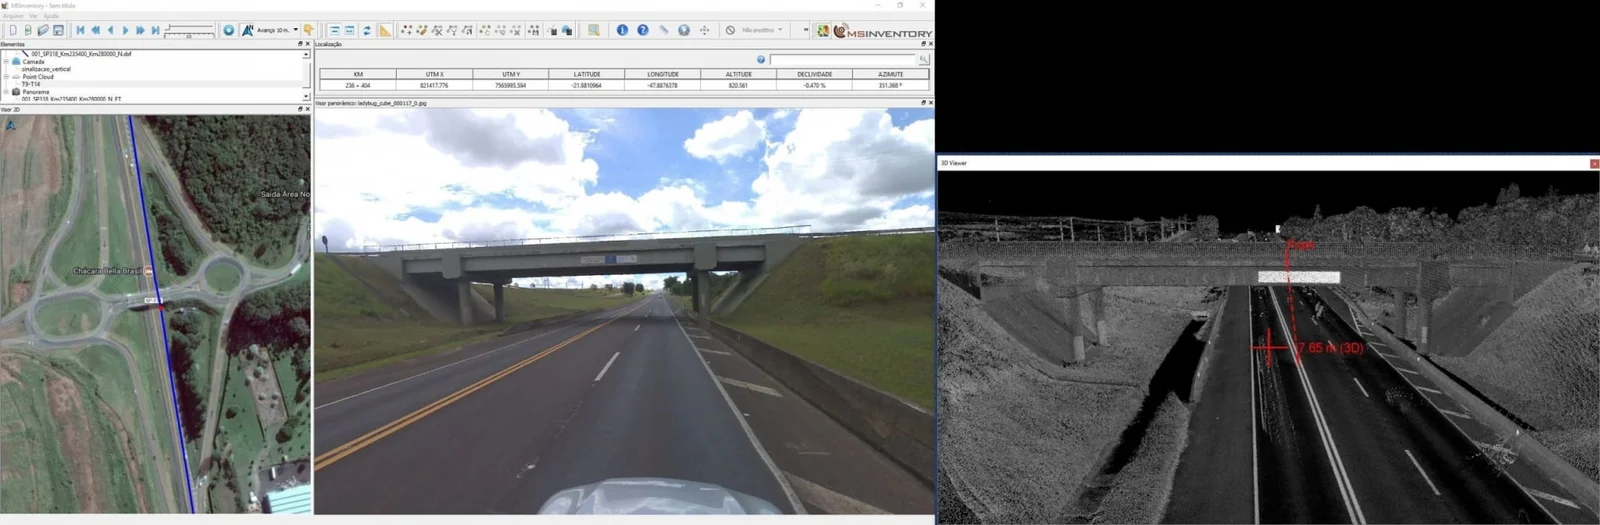Open the Não preditivo dropdown
Screen dimensions: 1600x525
[780, 30]
